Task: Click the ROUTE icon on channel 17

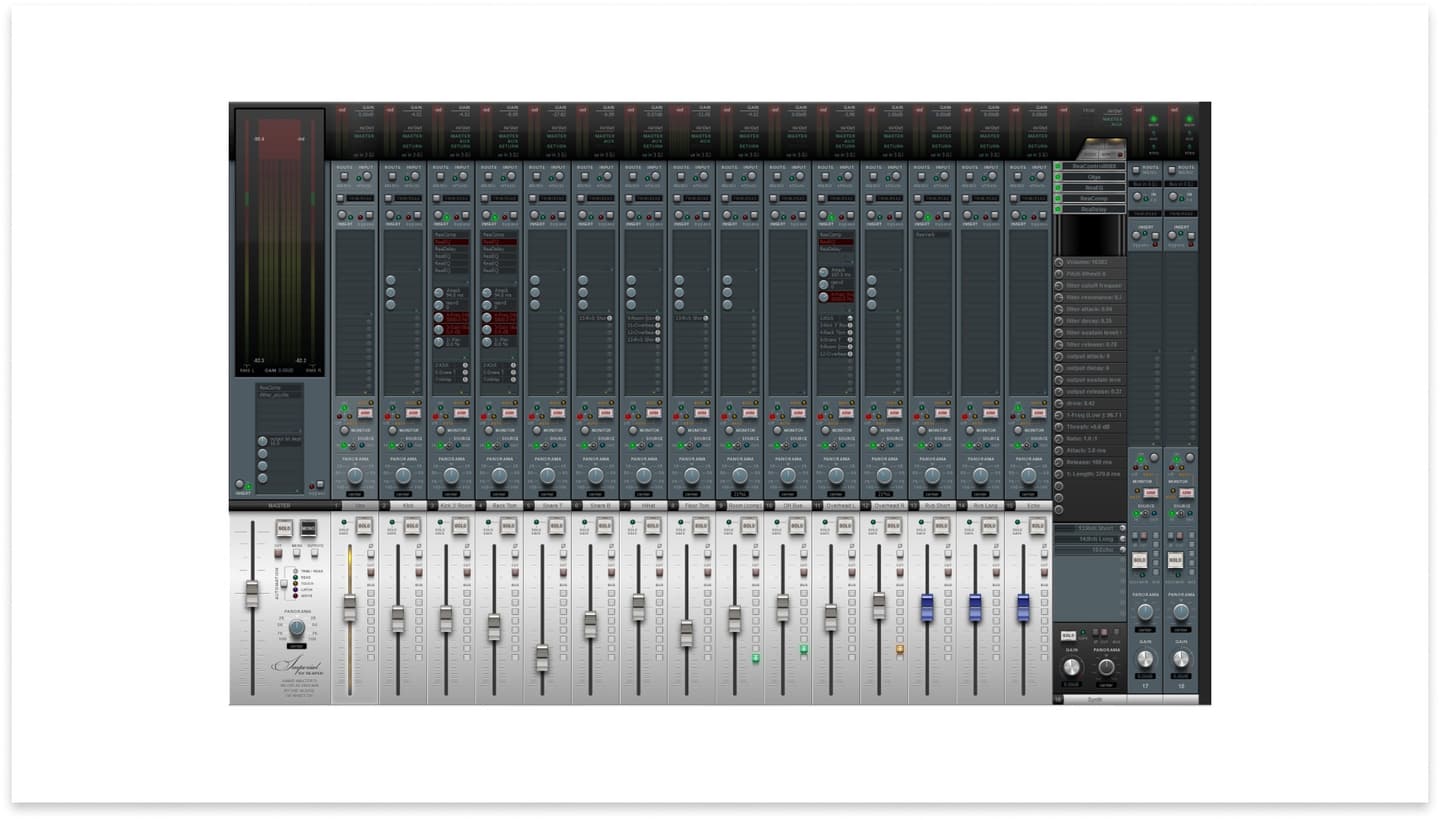Action: pos(1136,170)
